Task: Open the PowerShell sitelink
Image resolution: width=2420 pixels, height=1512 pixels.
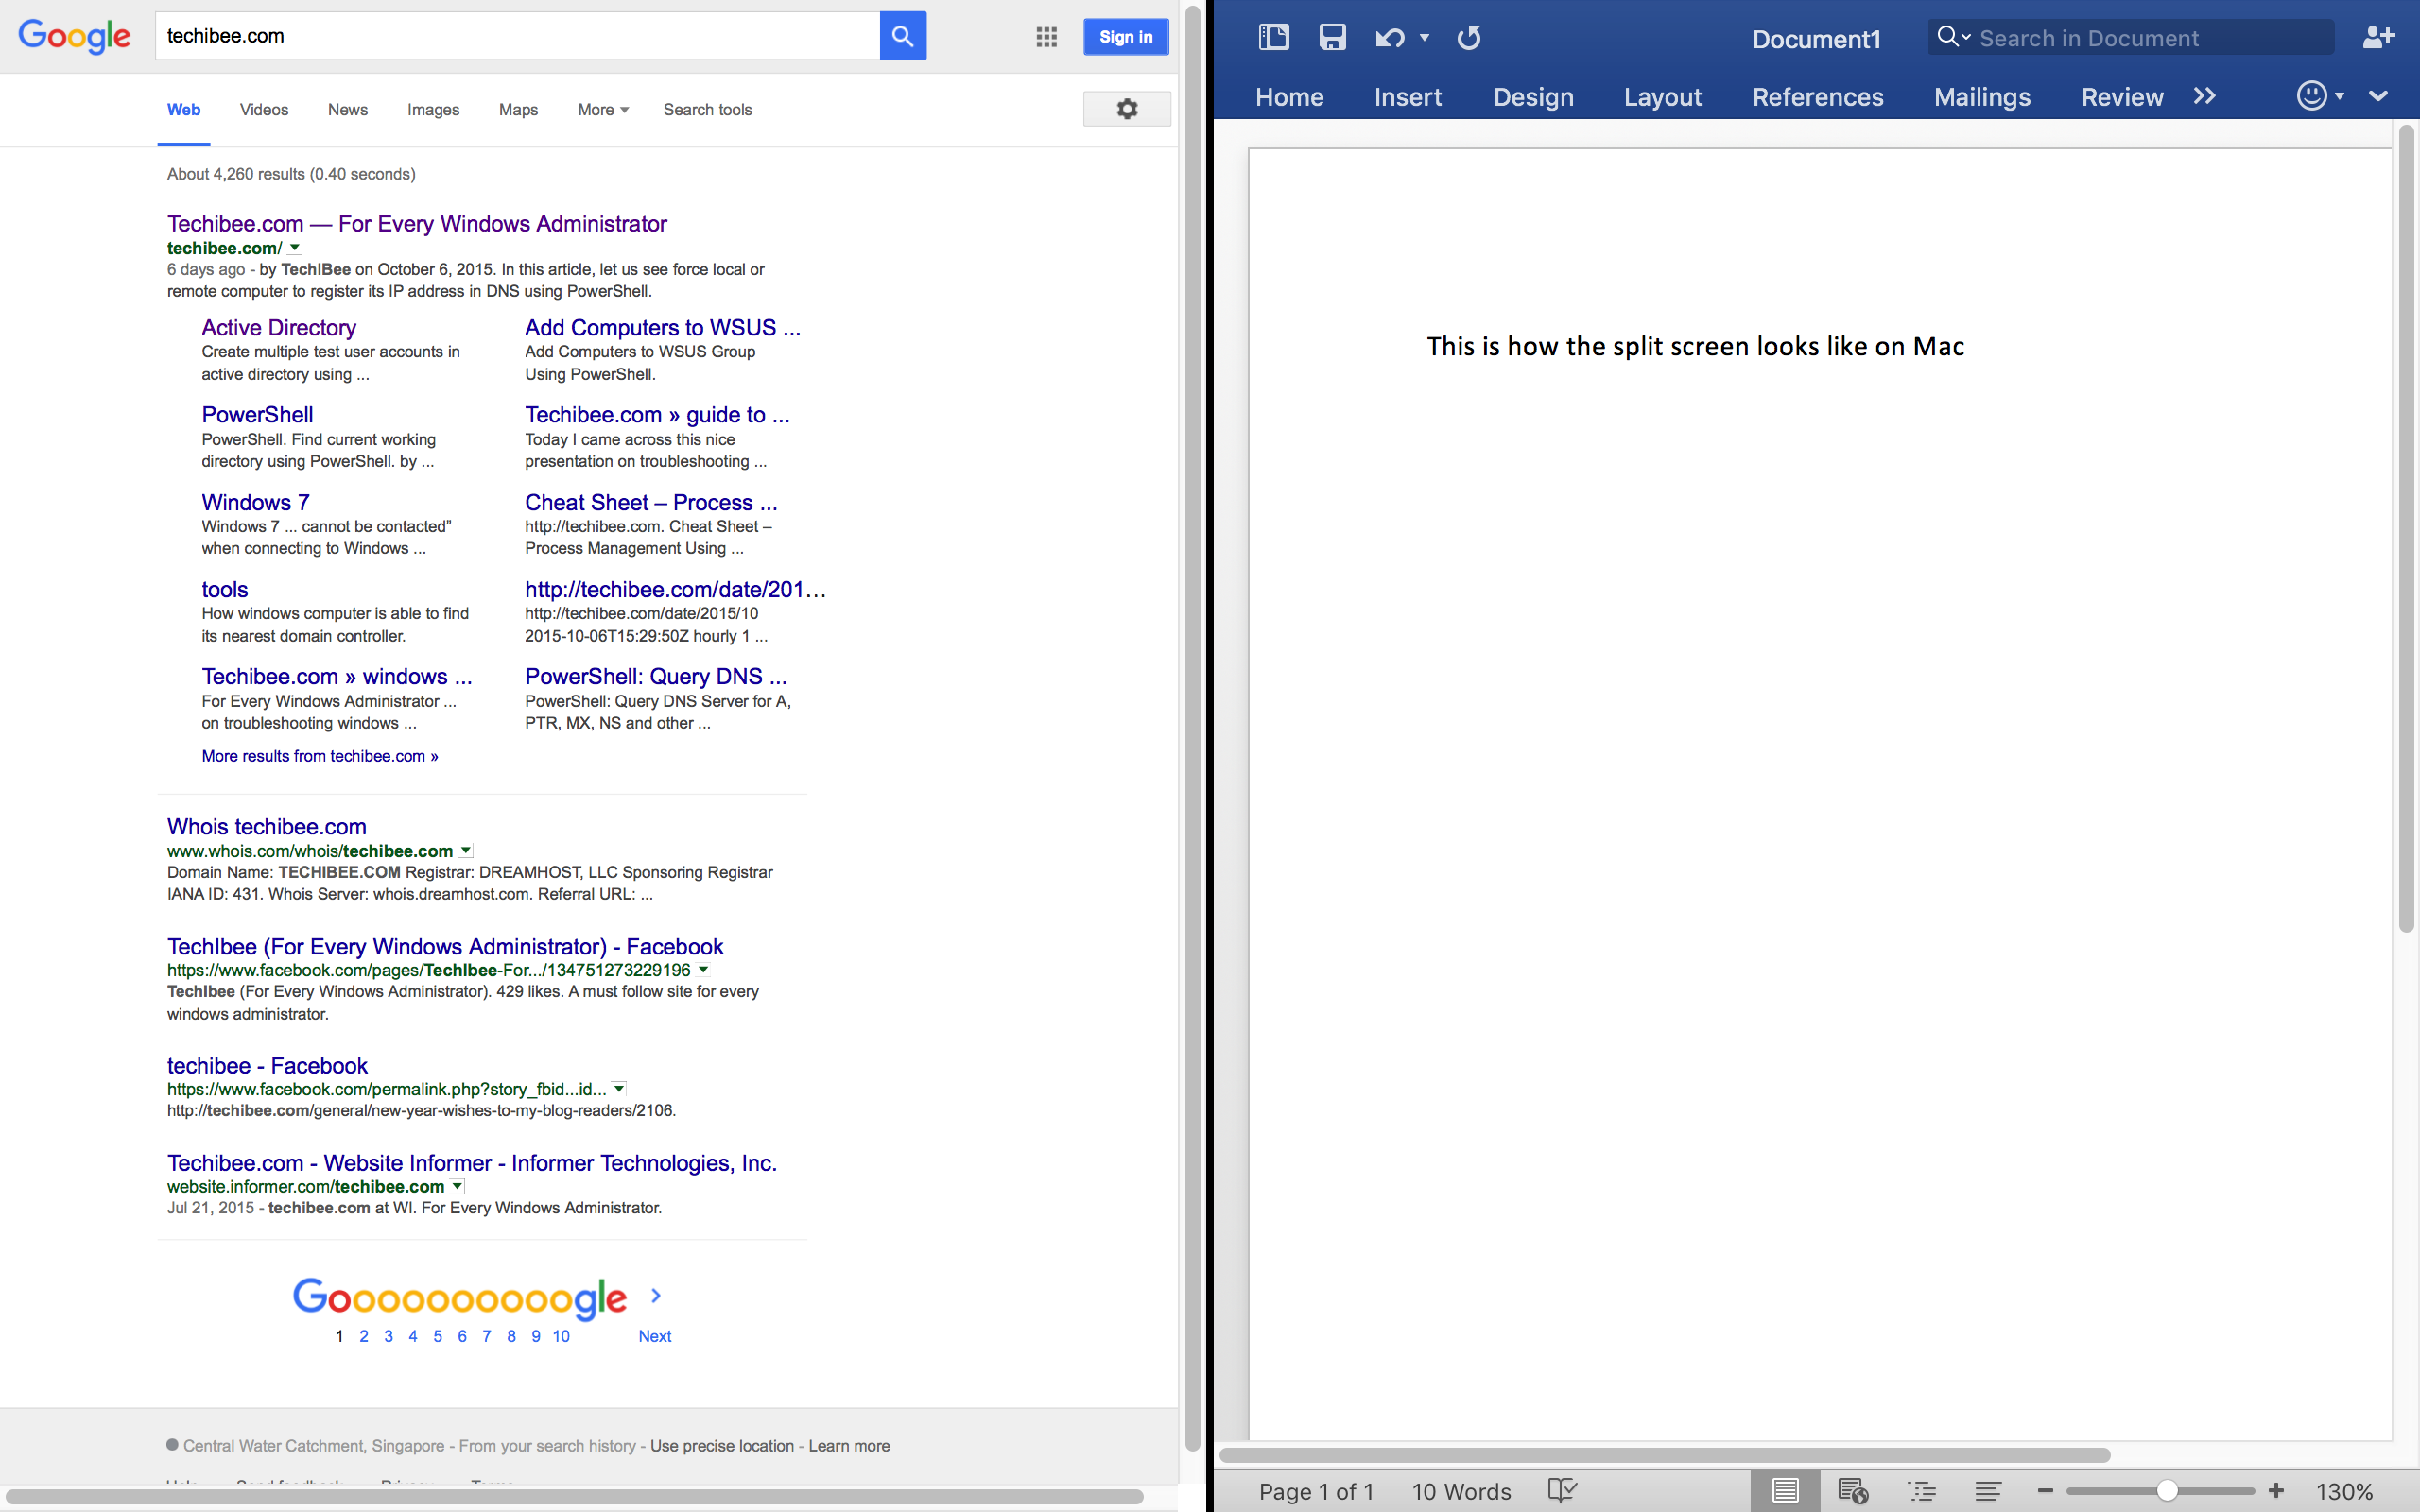Action: coord(257,415)
